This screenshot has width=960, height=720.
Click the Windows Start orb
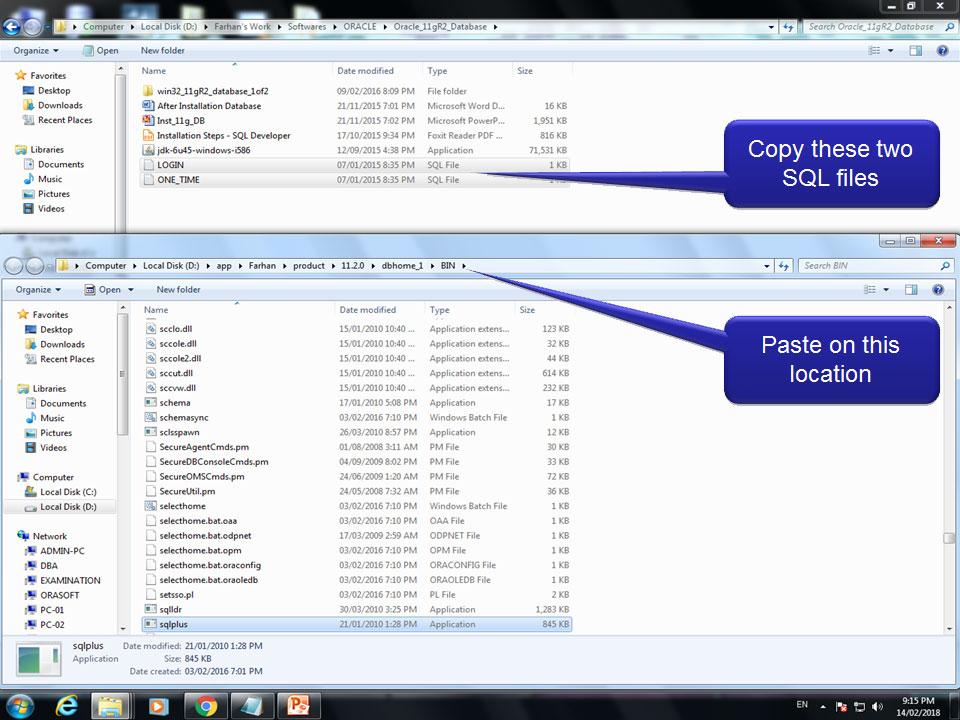click(x=19, y=707)
